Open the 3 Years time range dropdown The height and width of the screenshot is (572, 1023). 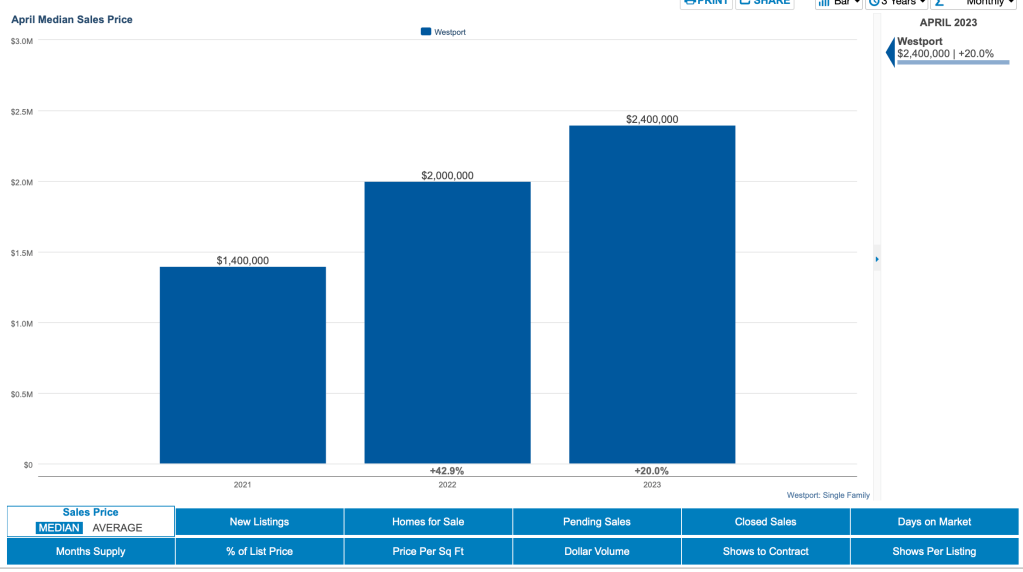[896, 3]
